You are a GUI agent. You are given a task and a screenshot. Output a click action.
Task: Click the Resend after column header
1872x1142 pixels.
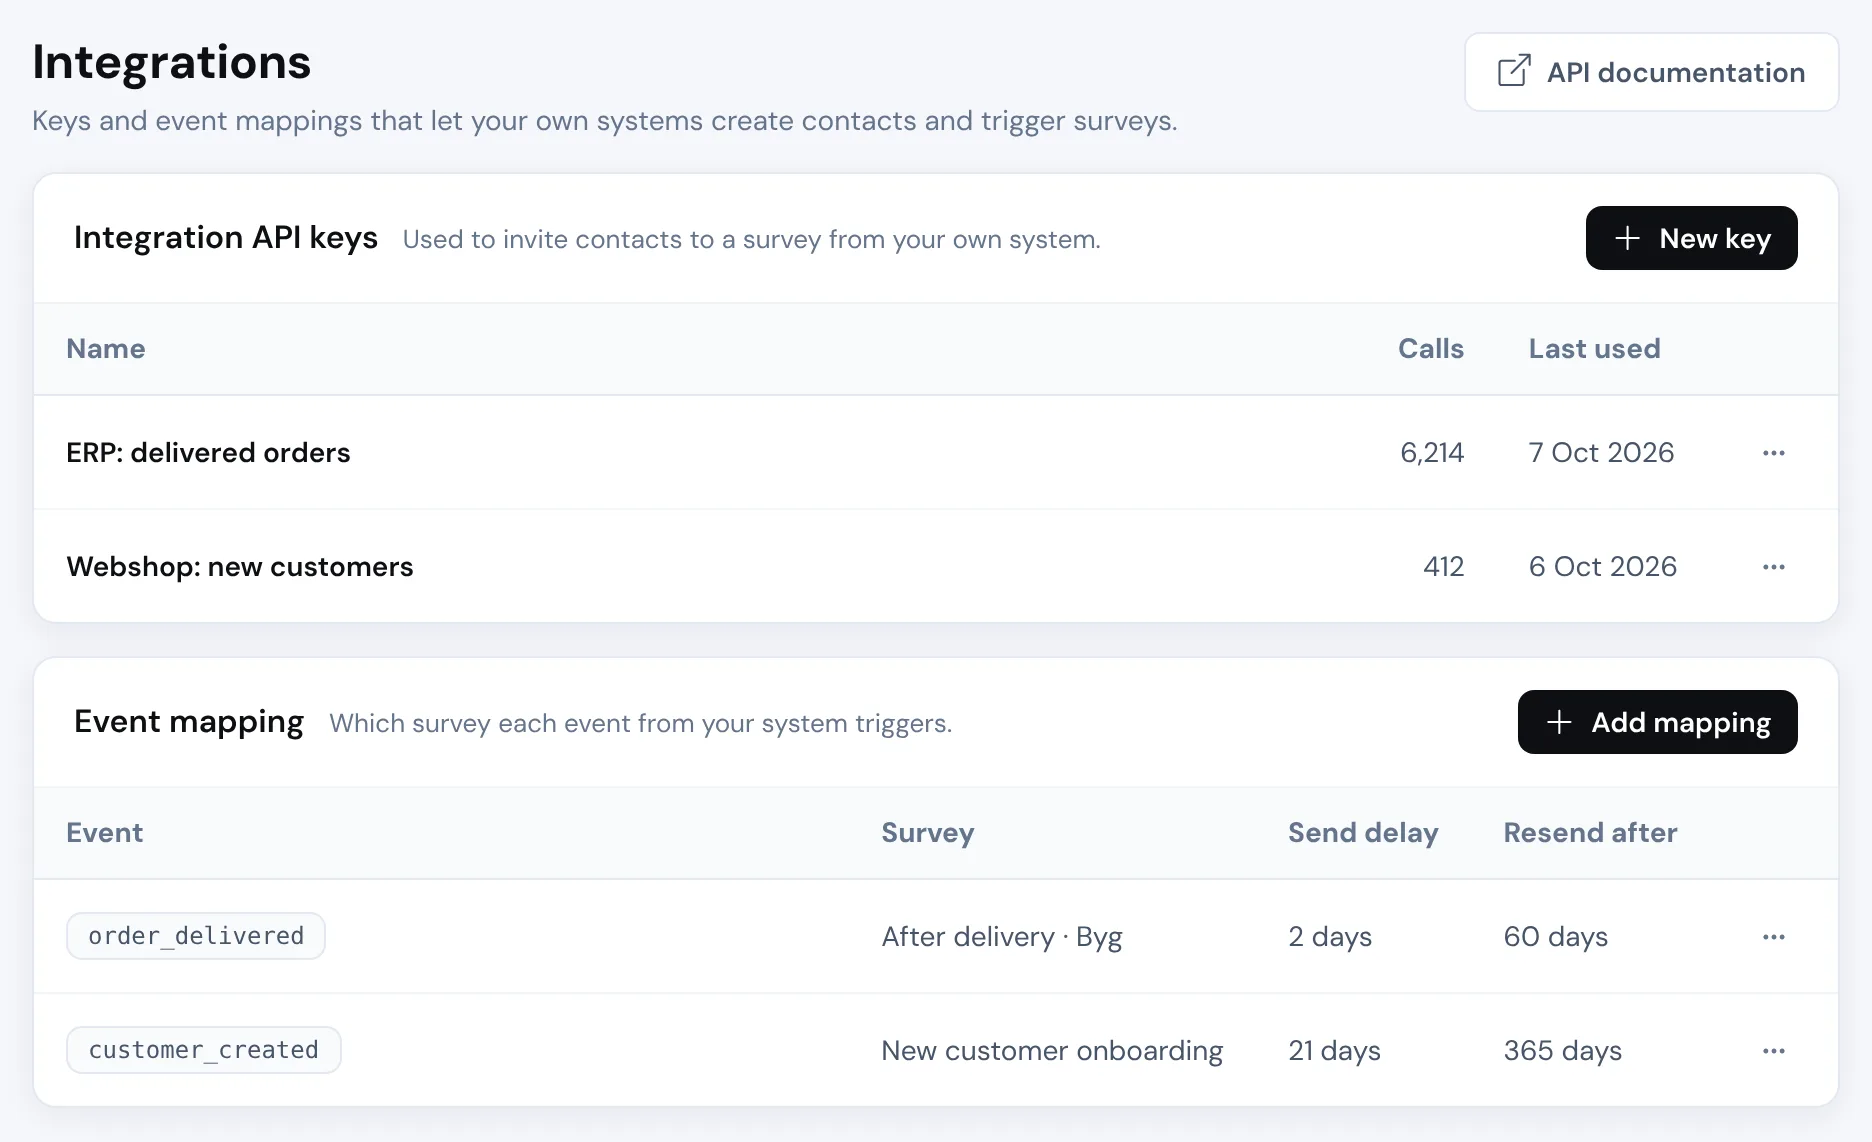click(1590, 833)
